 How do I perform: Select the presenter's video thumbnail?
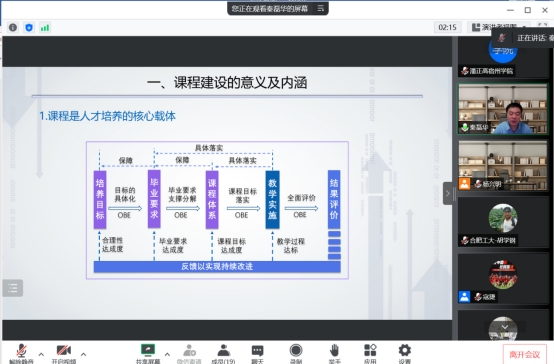[x=503, y=109]
